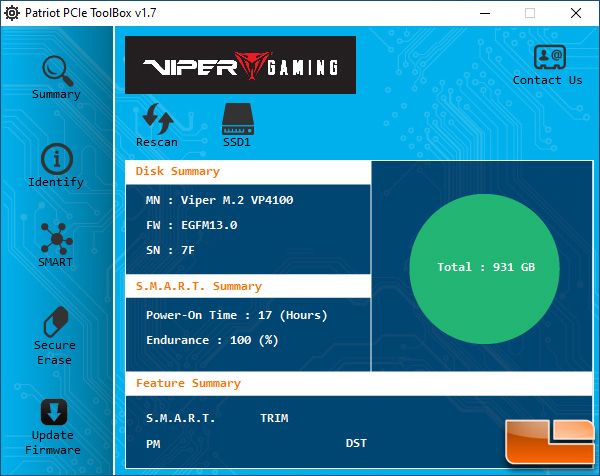Screen dimensions: 600x476
Task: Click the serial number line SN : 7F
Action: [x=170, y=250]
